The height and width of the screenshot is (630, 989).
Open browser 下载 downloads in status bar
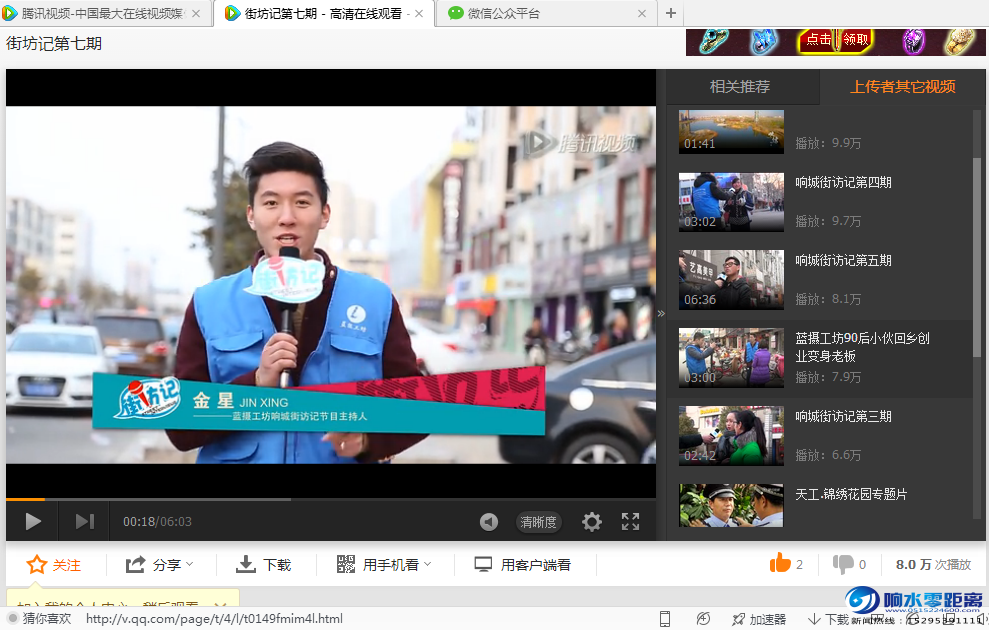click(829, 619)
